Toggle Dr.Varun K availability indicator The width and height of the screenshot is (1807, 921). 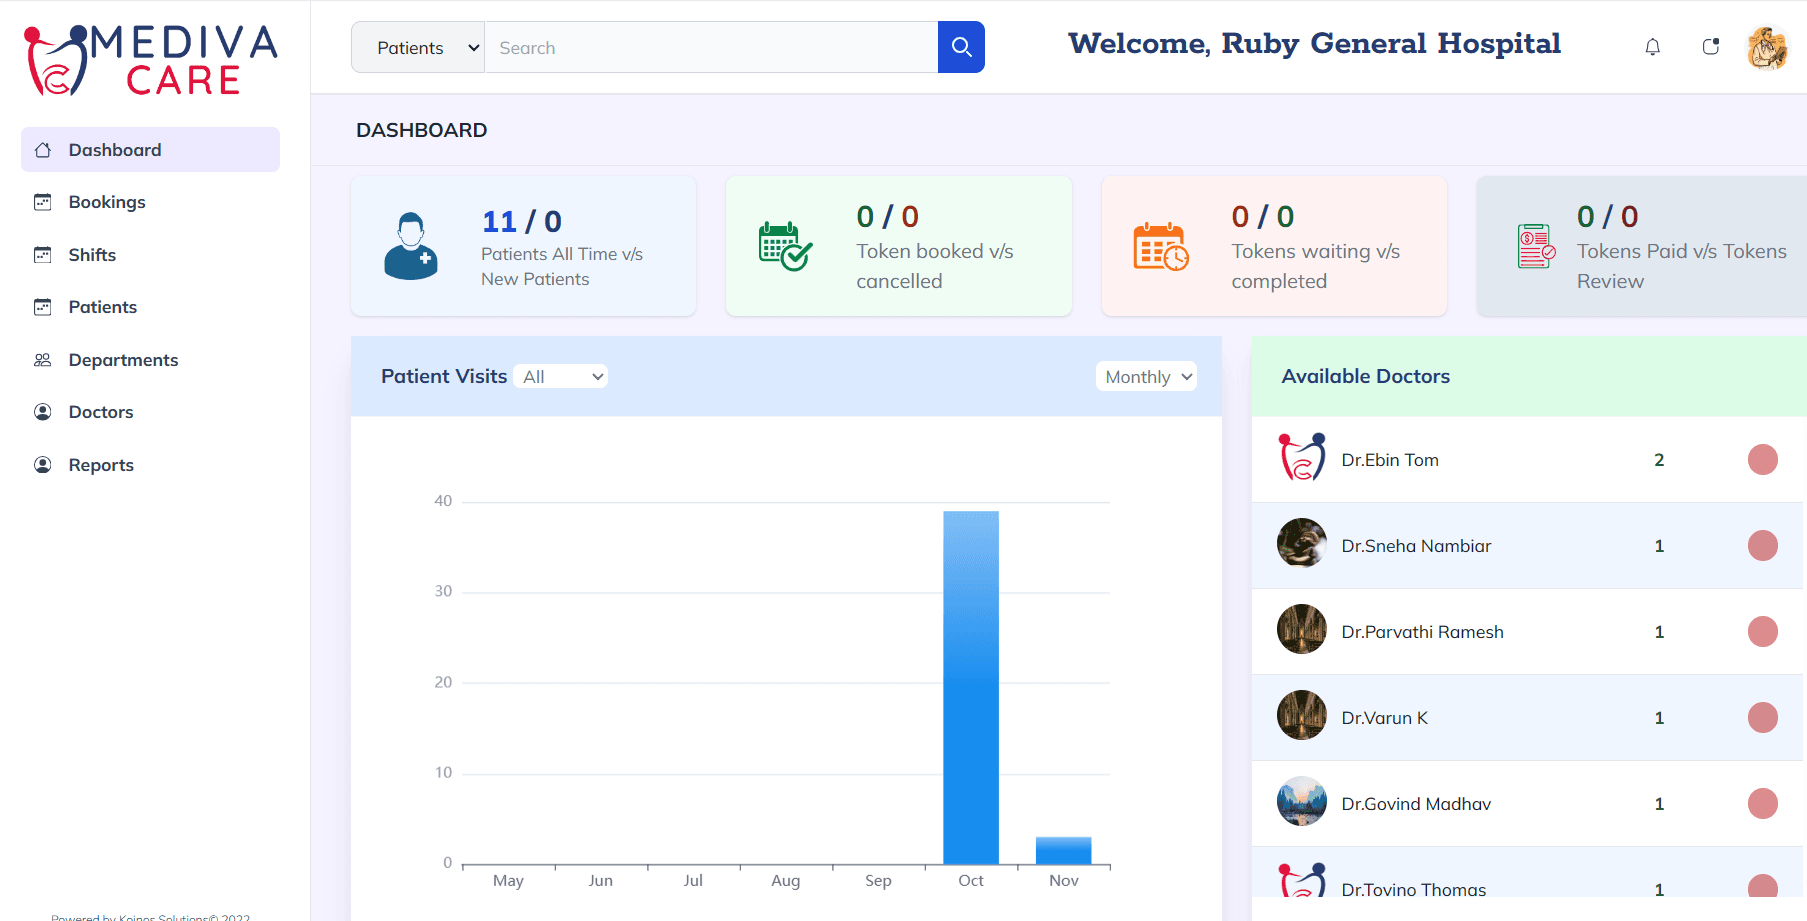(x=1762, y=718)
